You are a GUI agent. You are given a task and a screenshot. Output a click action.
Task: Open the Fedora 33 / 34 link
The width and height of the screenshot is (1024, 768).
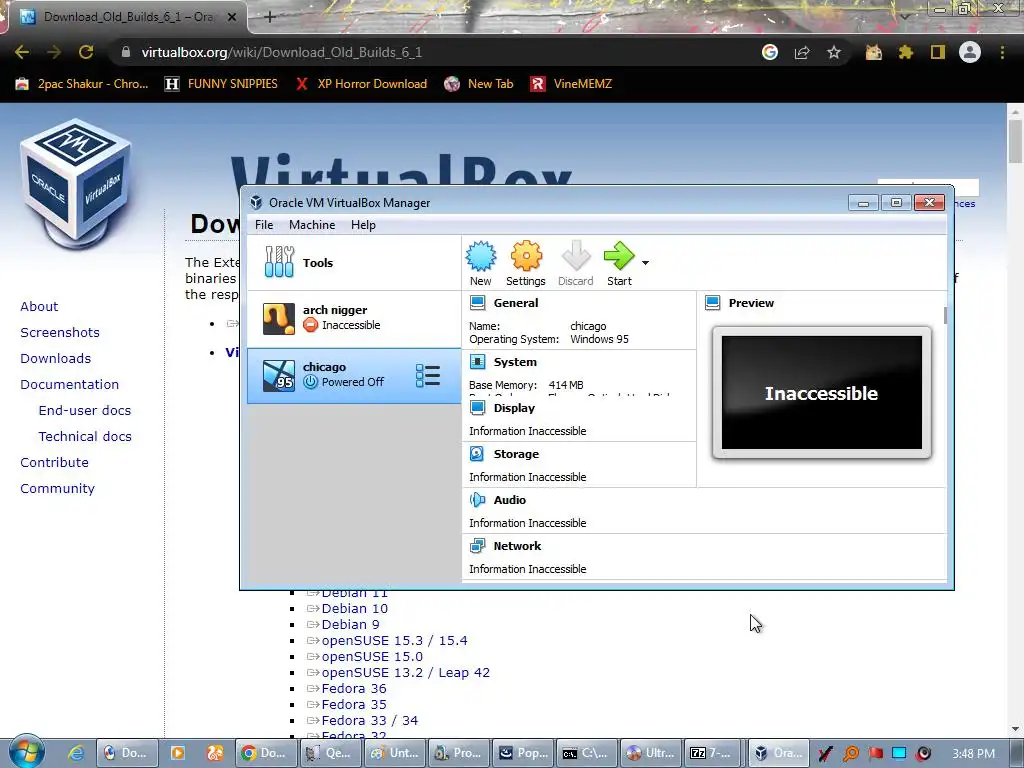click(370, 720)
